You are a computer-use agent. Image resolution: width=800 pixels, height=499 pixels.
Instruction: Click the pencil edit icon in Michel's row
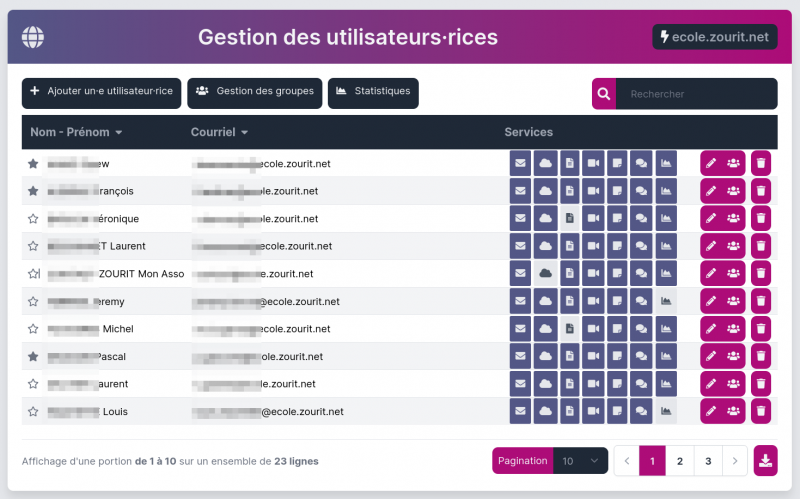pyautogui.click(x=711, y=328)
